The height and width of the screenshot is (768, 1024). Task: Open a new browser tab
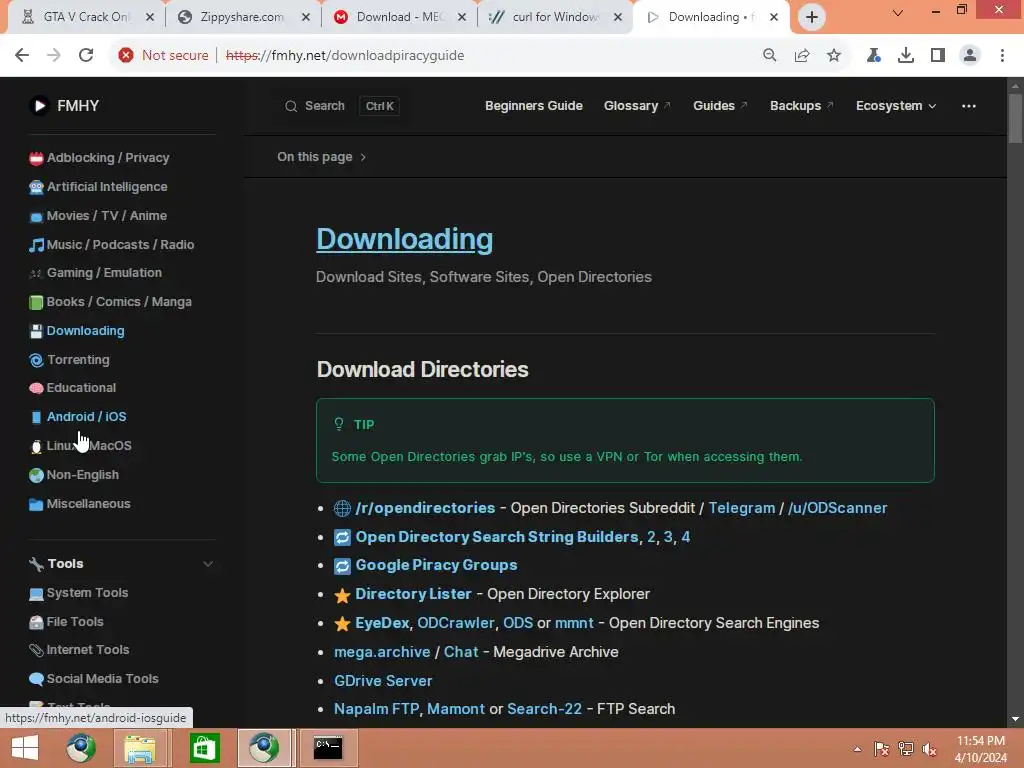tap(812, 17)
